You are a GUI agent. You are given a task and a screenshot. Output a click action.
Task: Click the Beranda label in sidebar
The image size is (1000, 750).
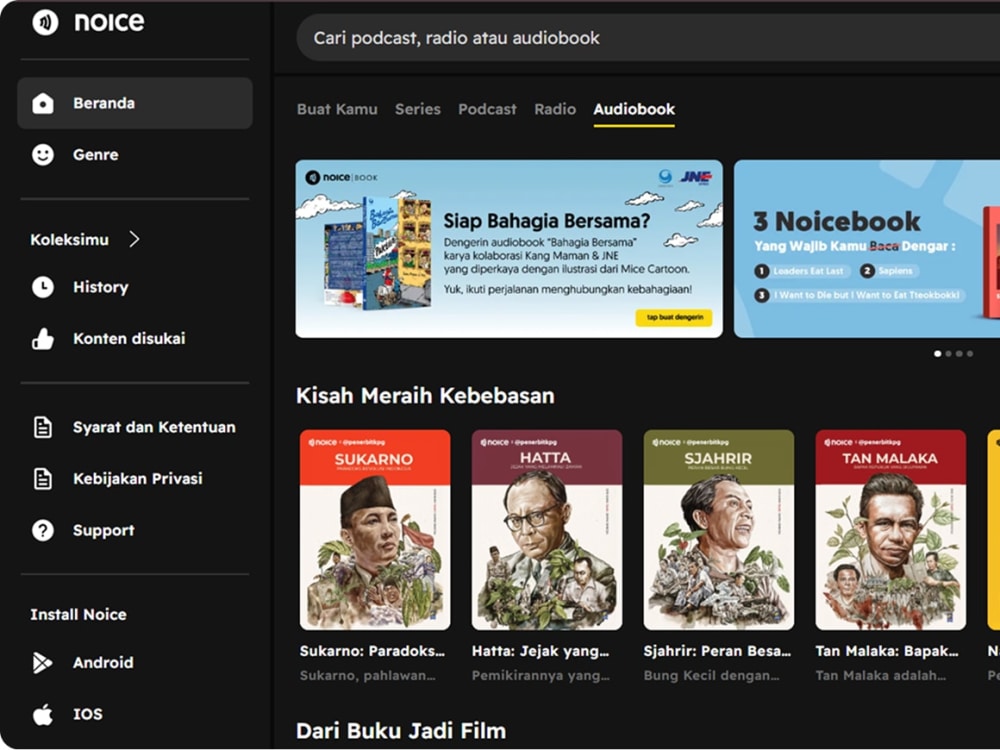(x=104, y=103)
